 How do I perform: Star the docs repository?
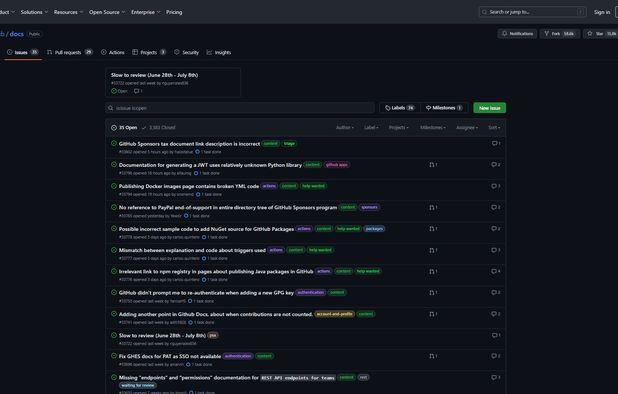[x=600, y=34]
